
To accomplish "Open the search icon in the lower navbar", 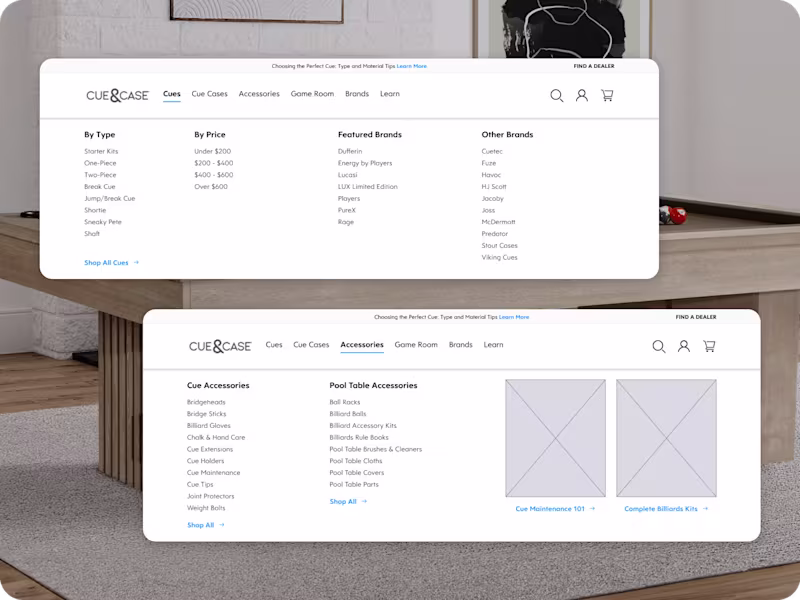I will click(x=659, y=346).
